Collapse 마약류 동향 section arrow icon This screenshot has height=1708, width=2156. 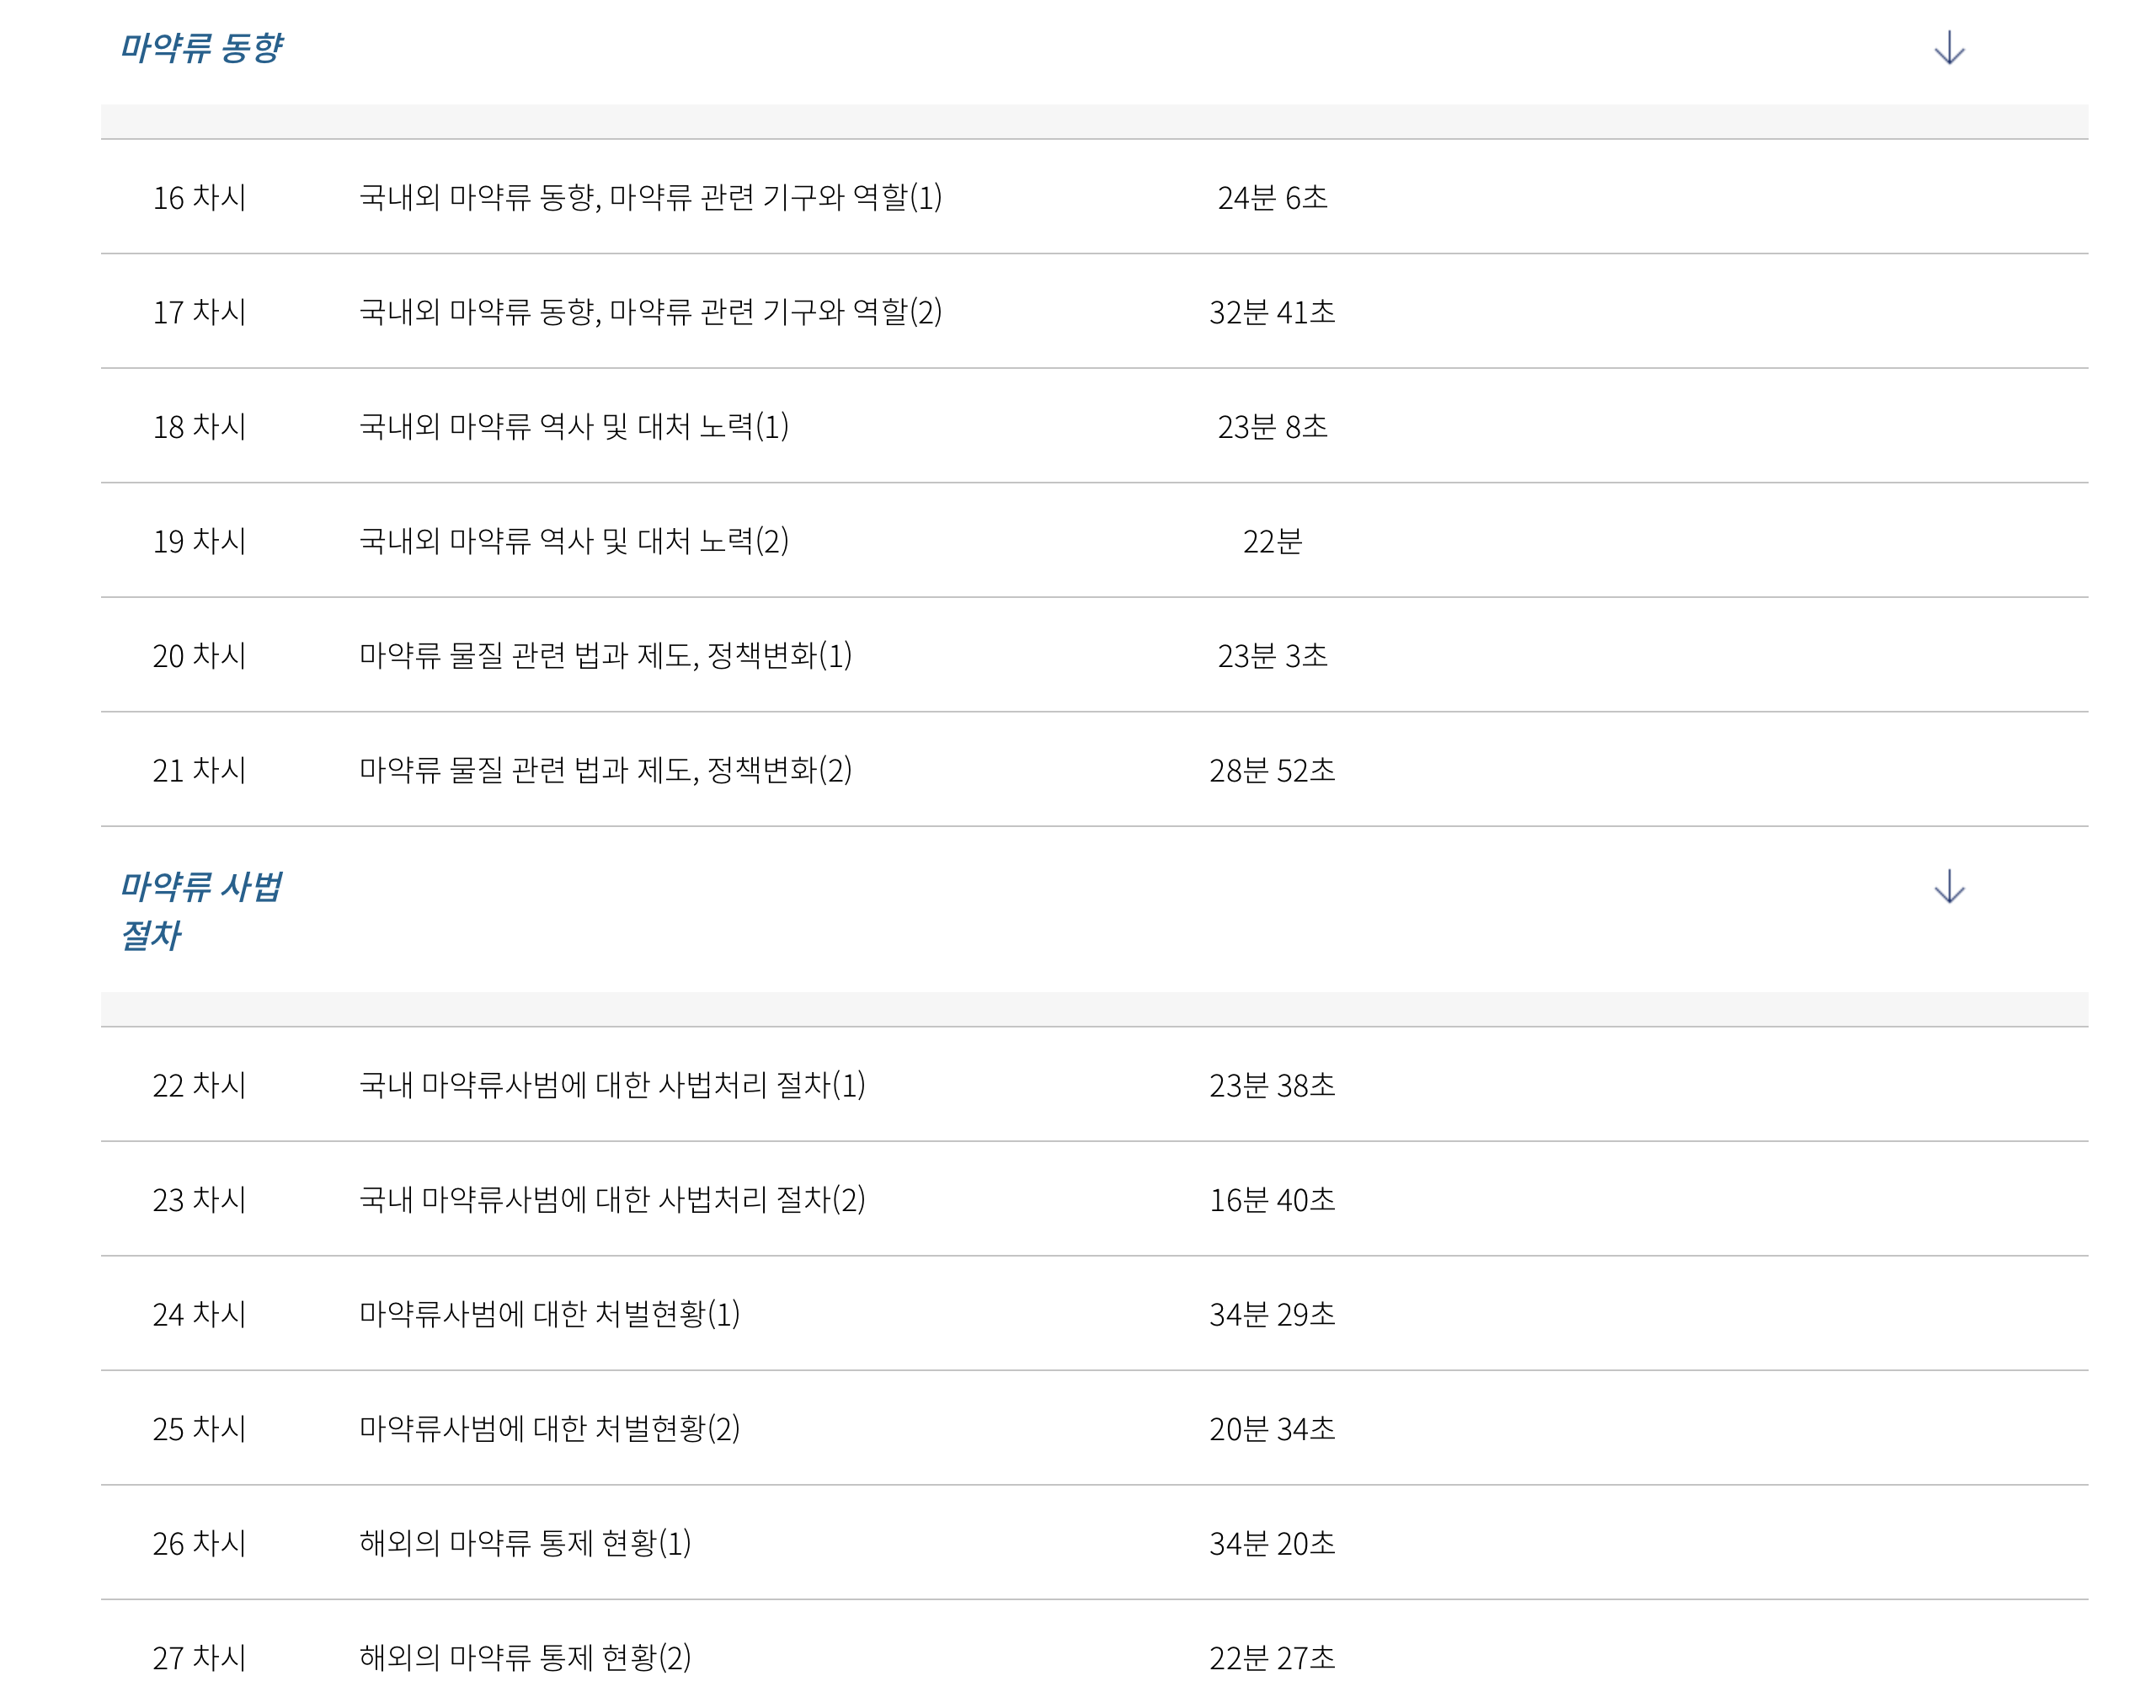[x=1948, y=48]
